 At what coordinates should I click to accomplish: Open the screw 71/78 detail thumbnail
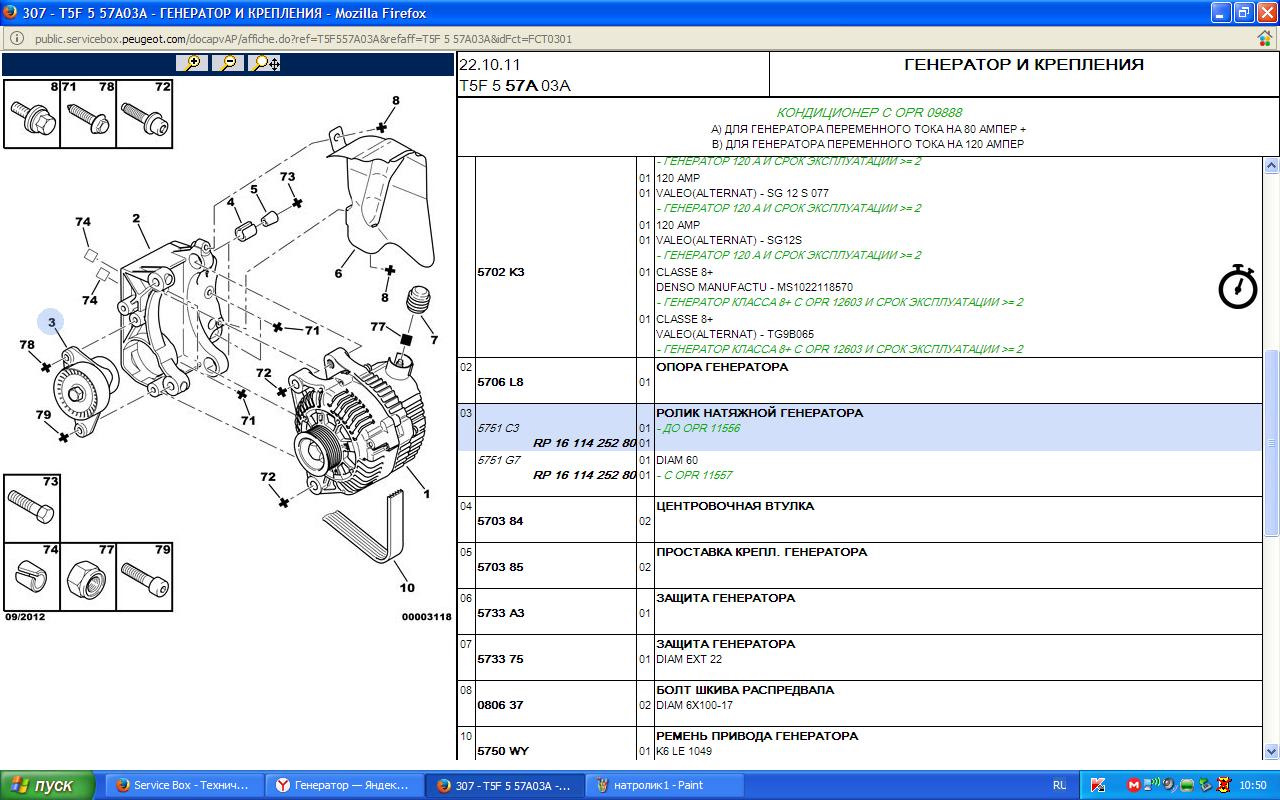pyautogui.click(x=88, y=113)
